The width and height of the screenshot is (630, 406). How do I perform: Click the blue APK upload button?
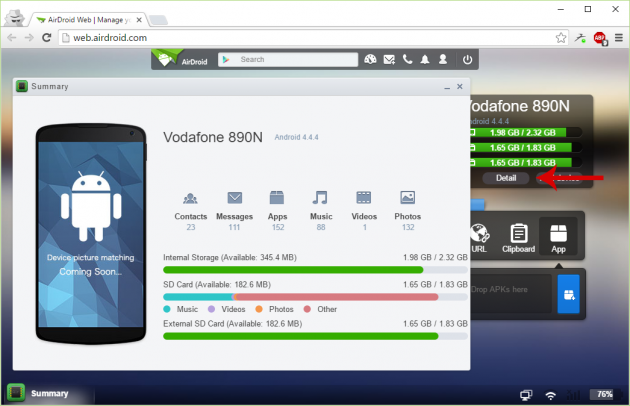point(569,294)
